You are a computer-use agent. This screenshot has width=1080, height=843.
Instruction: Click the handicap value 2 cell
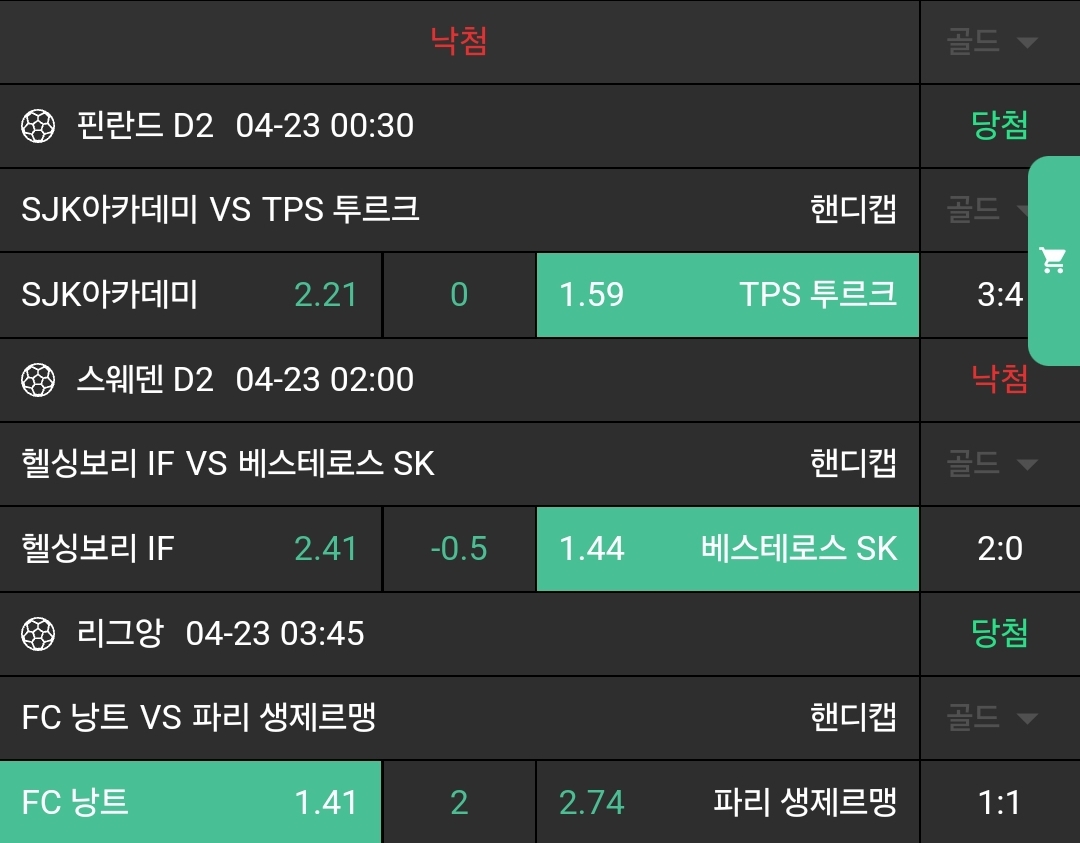pos(459,802)
